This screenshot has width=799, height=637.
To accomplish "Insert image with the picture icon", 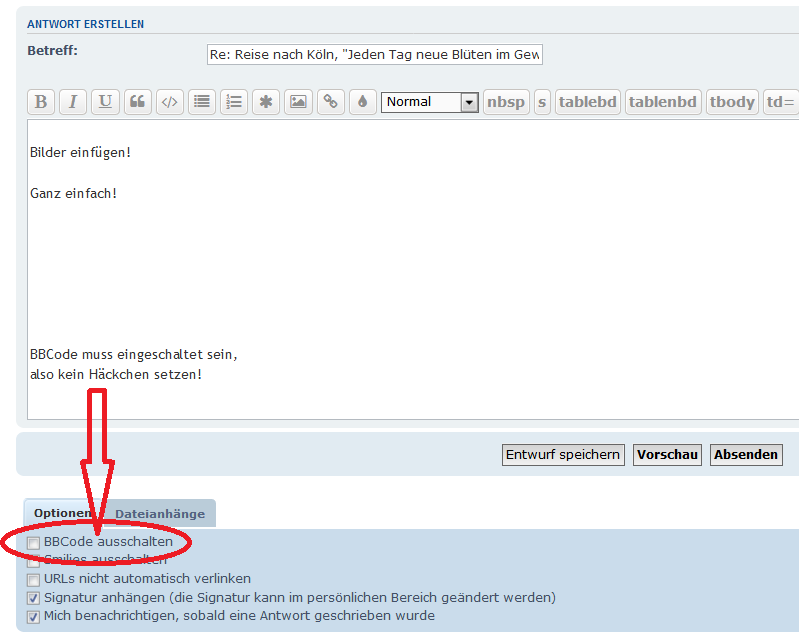I will coord(297,102).
